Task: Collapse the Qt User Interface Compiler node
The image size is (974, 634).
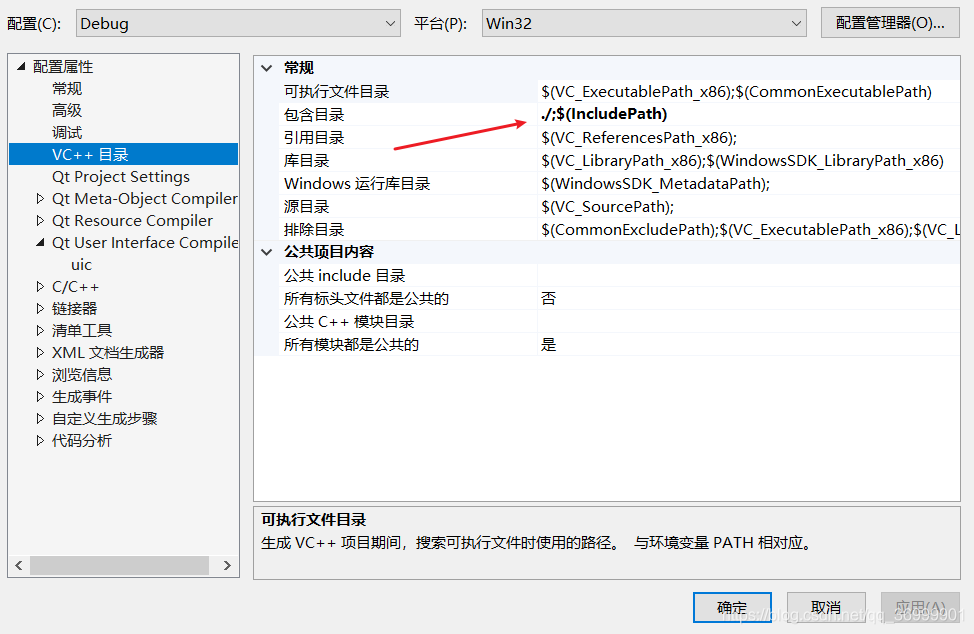Action: 40,243
